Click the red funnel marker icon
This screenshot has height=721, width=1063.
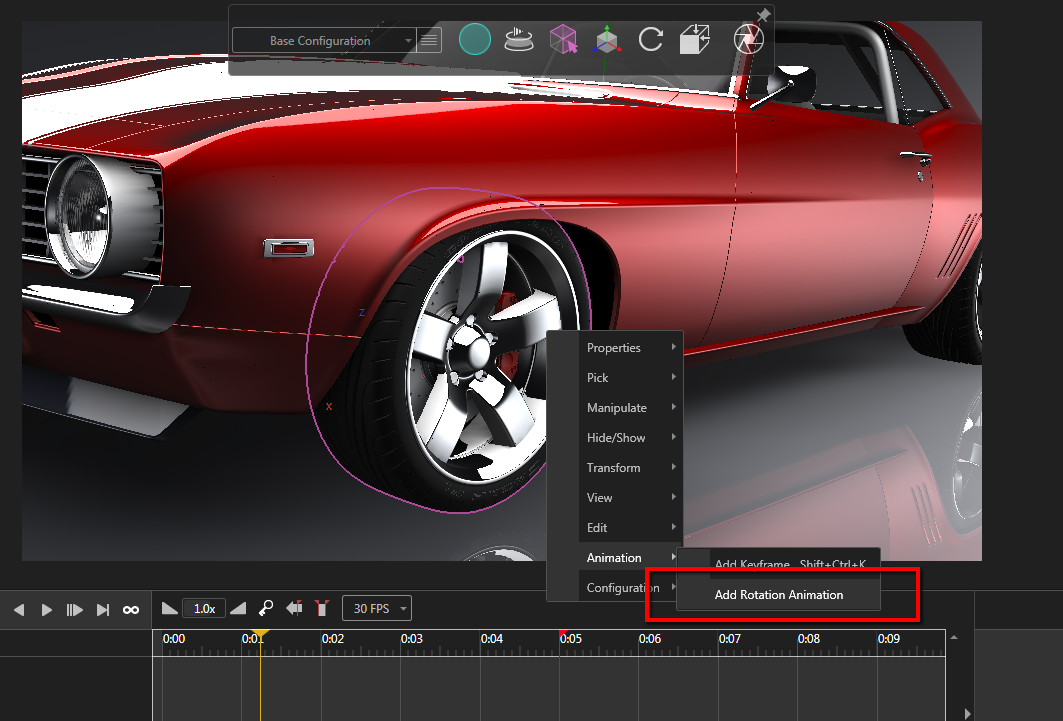(x=322, y=608)
